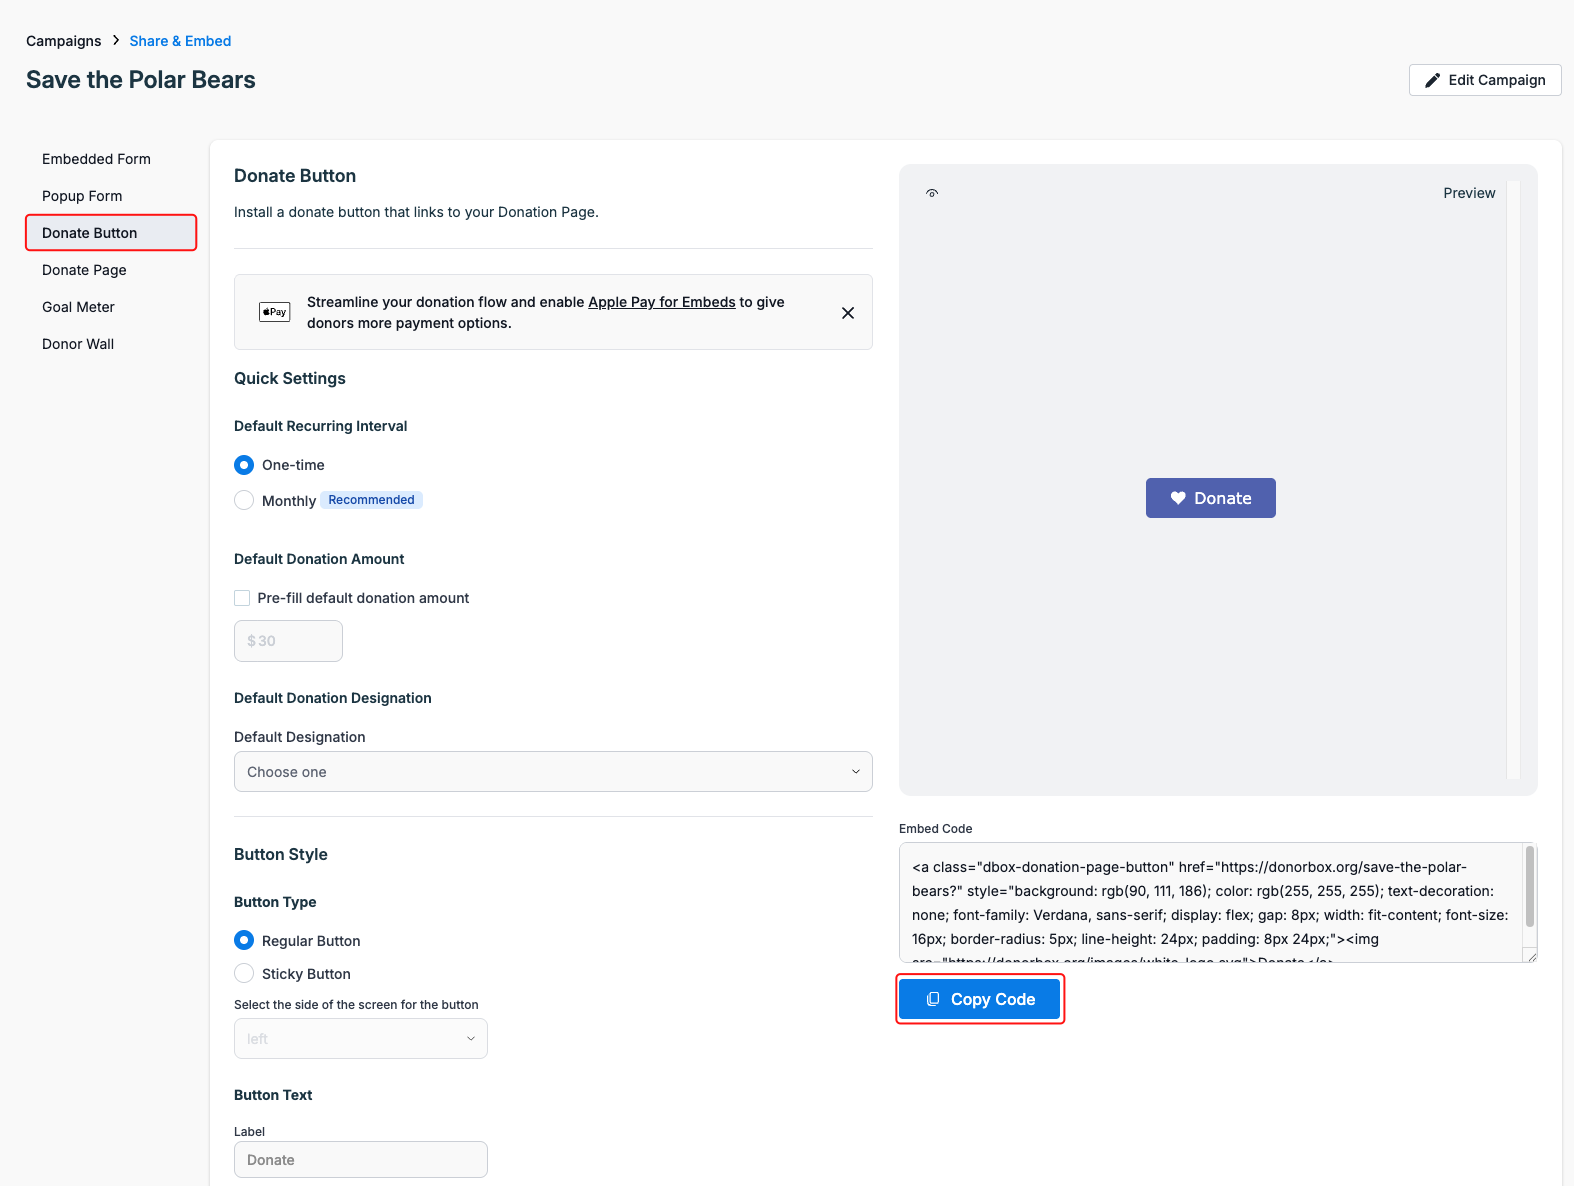Dismiss the Apple Pay banner with X
The height and width of the screenshot is (1186, 1574).
847,313
